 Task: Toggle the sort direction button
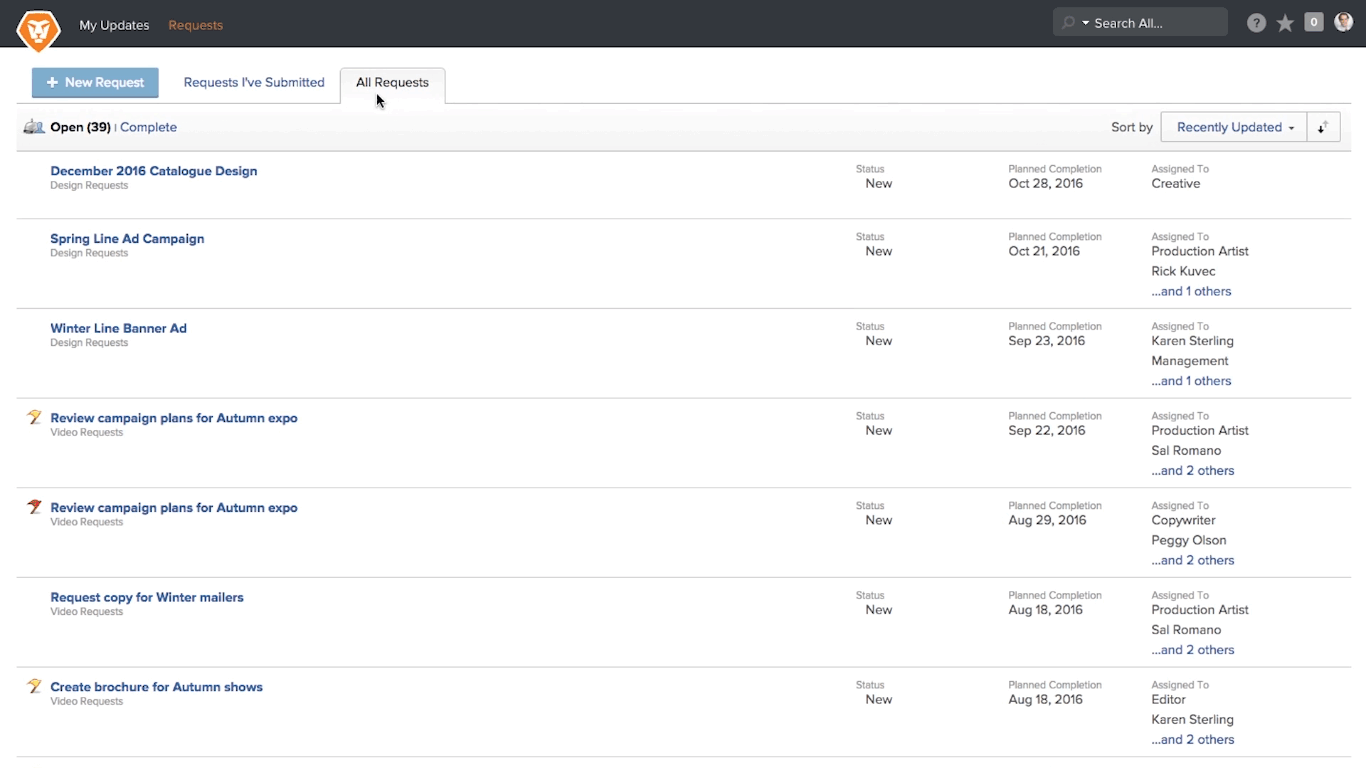tap(1323, 127)
